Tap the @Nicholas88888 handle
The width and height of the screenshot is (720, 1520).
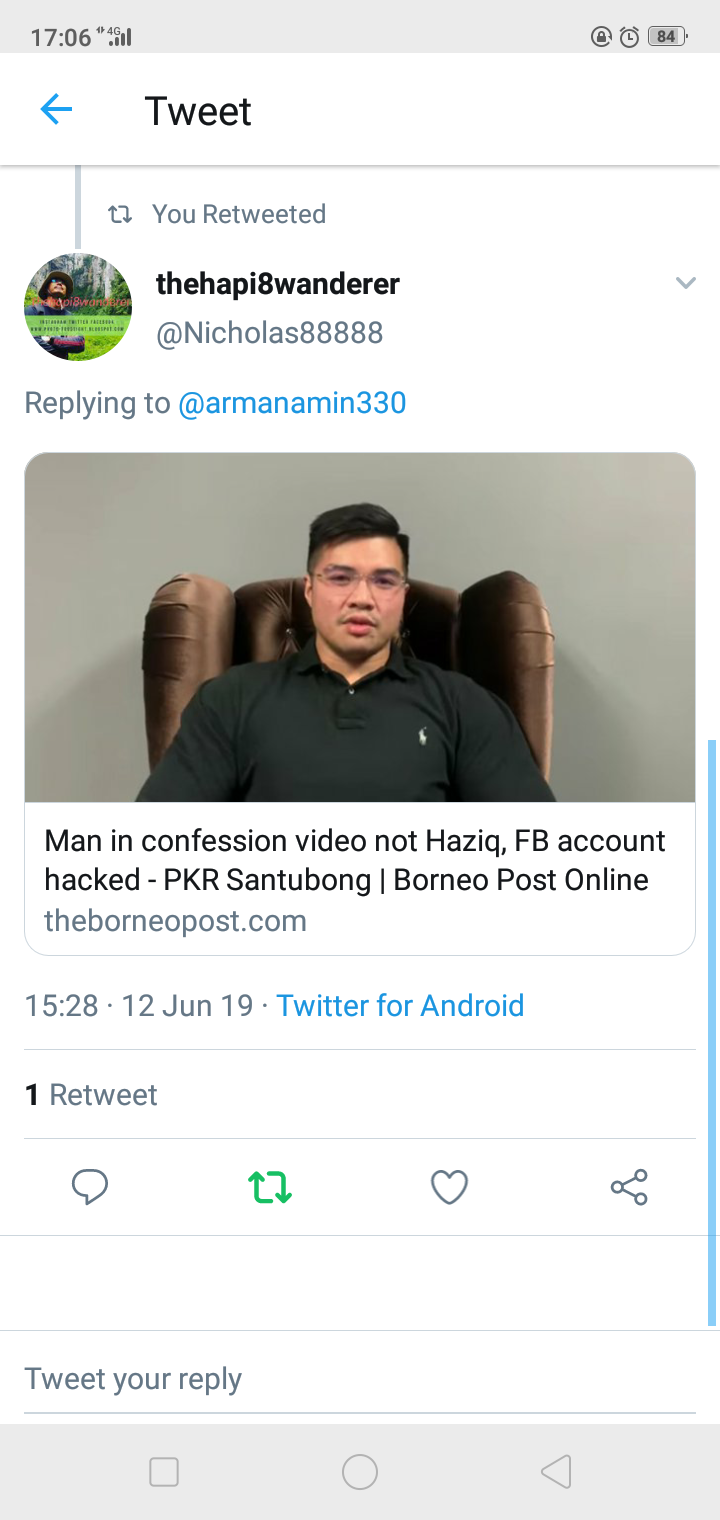click(270, 333)
